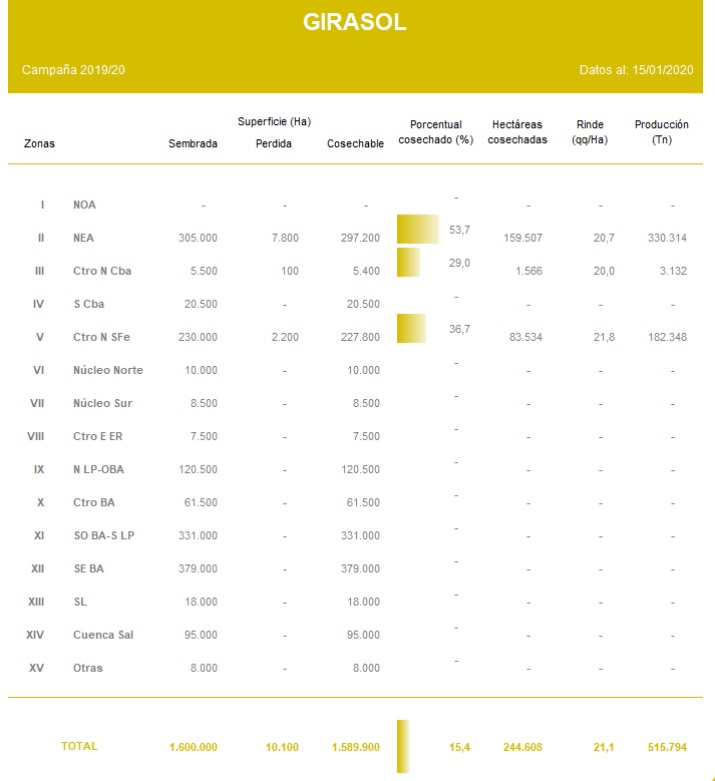Click the TOTAL row percentage bar
The image size is (715, 781).
(x=403, y=746)
